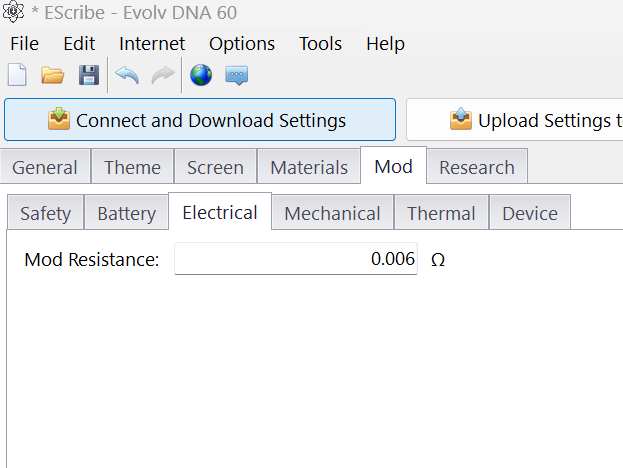
Task: Click the globe internet icon
Action: pos(200,75)
